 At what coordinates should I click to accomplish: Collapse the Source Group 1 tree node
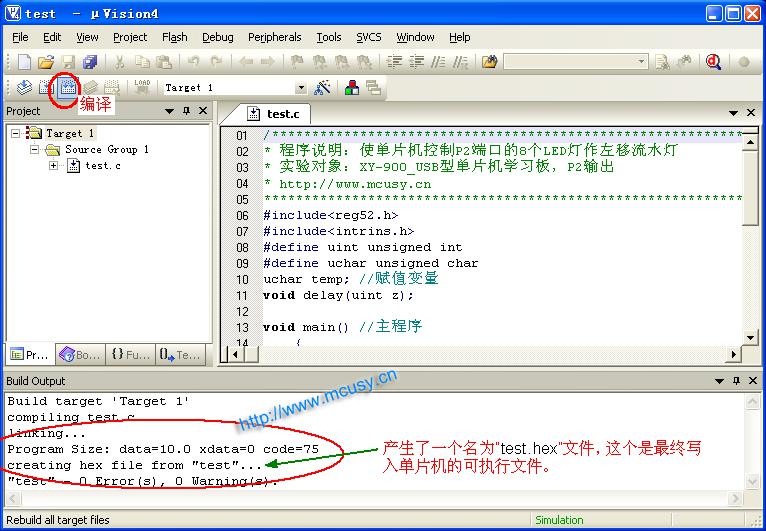[34, 149]
